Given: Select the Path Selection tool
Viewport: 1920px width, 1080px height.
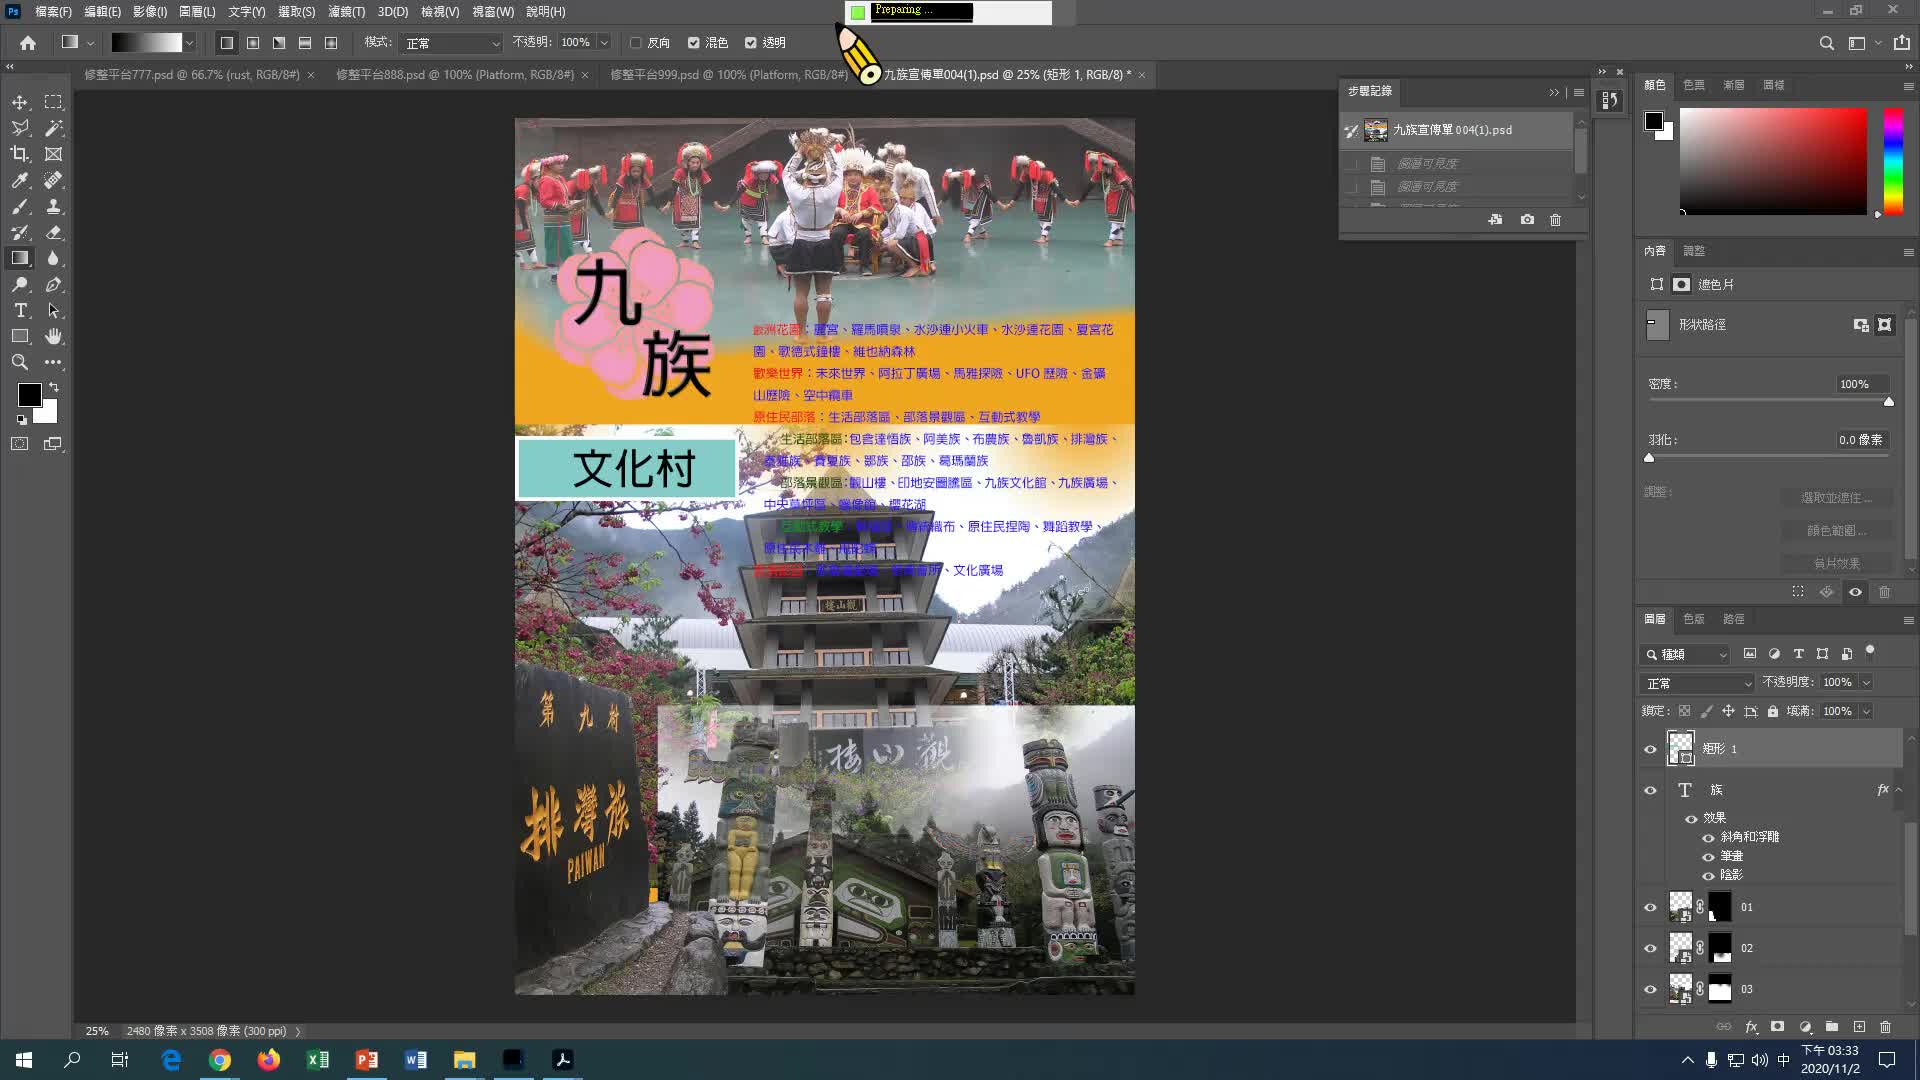Looking at the screenshot, I should coord(53,310).
